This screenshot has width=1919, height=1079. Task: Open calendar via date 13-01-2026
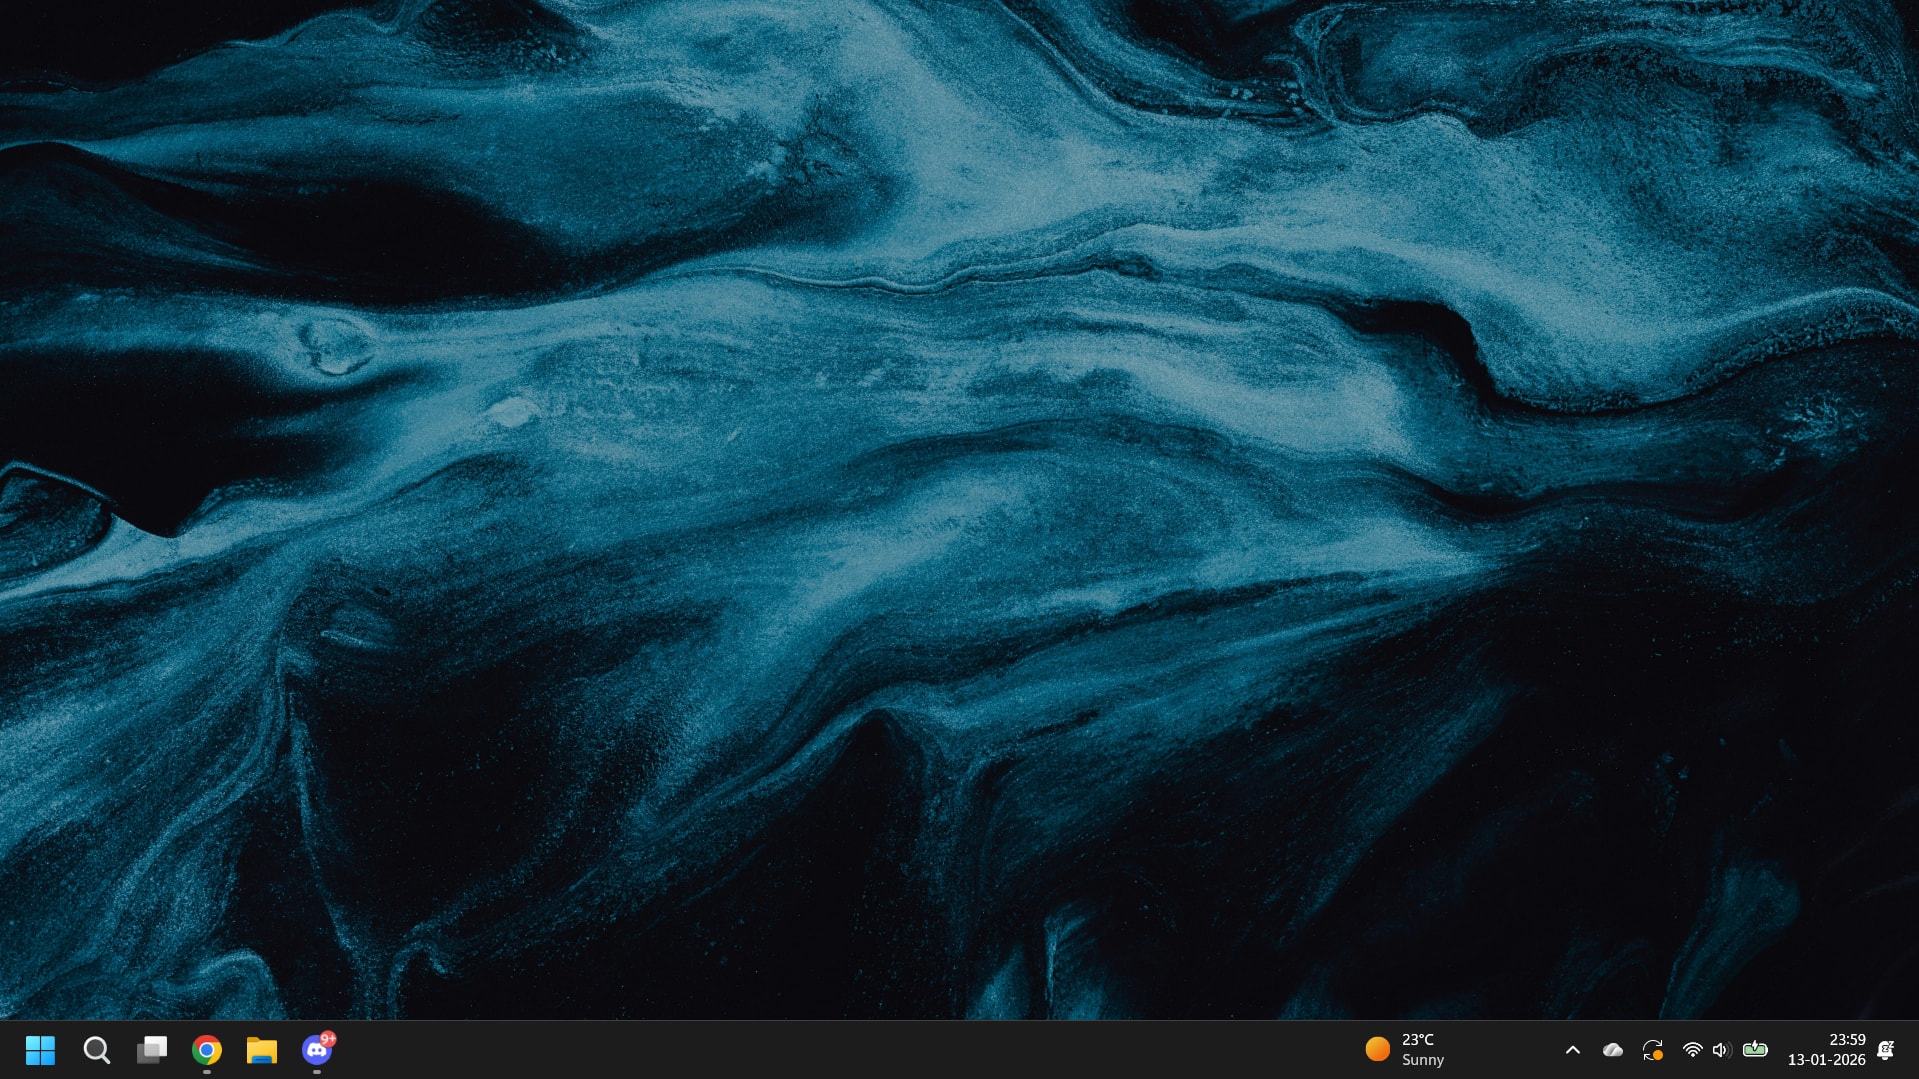pos(1826,1060)
